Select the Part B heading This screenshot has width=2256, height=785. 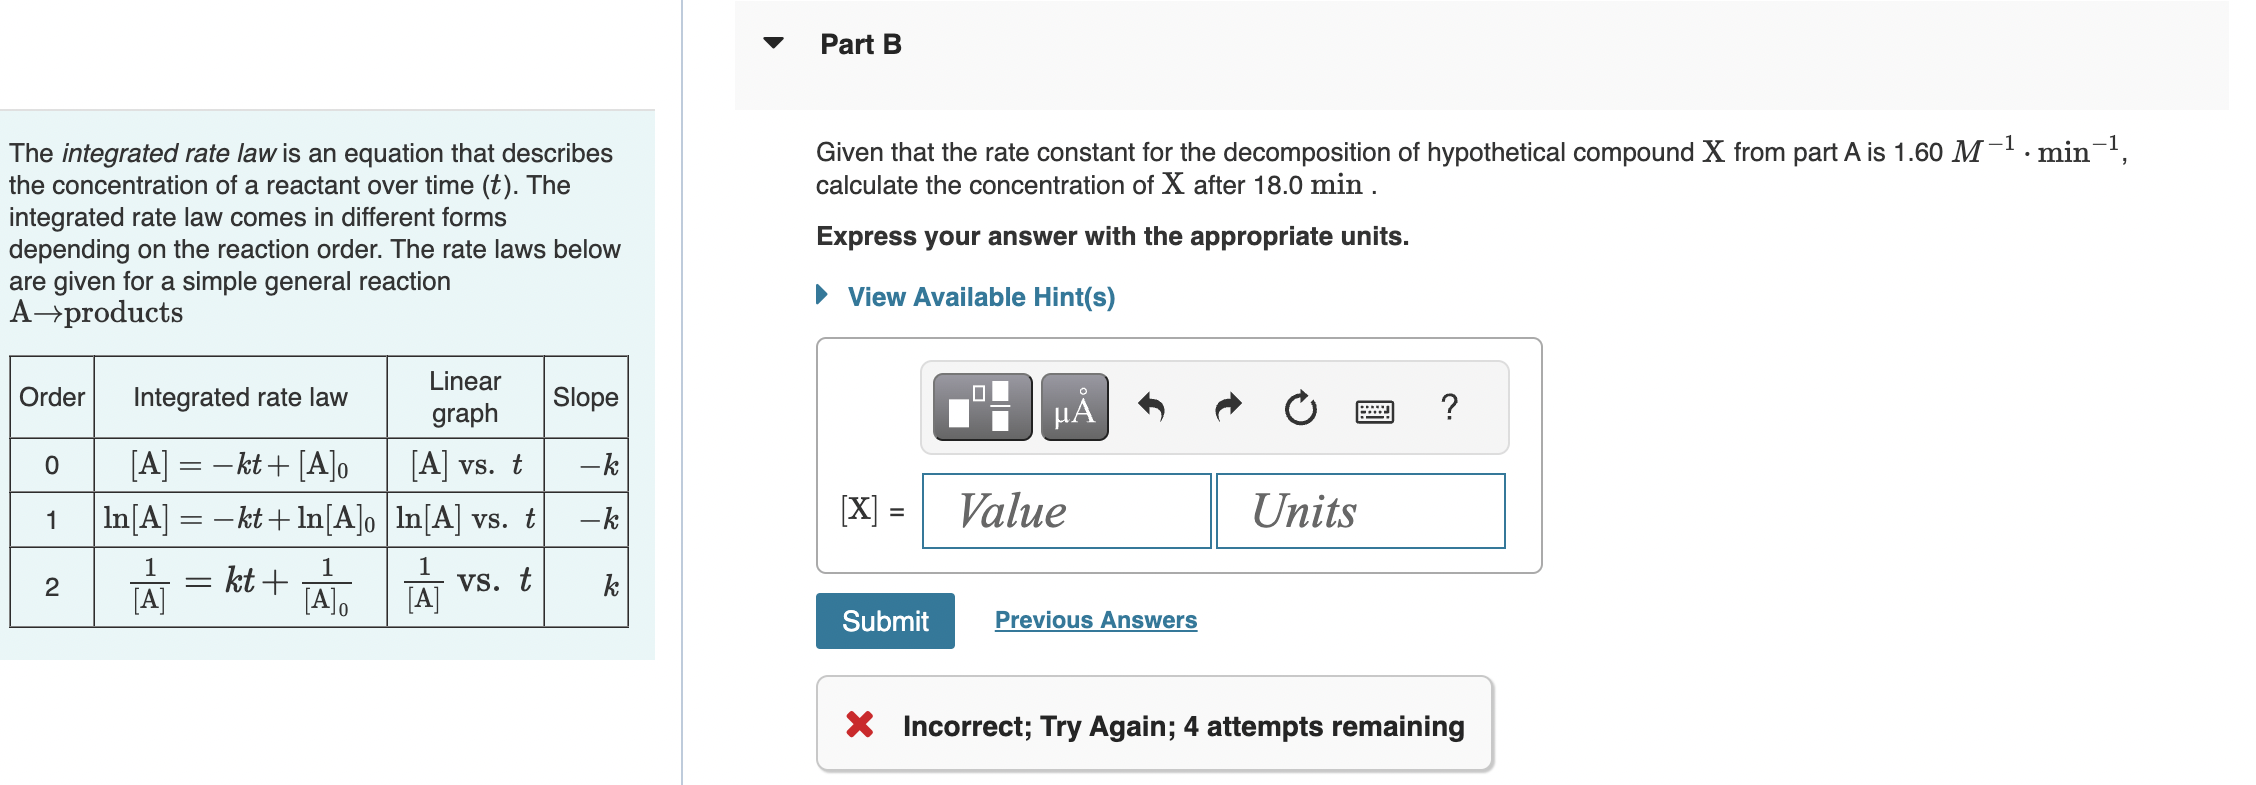[x=859, y=44]
